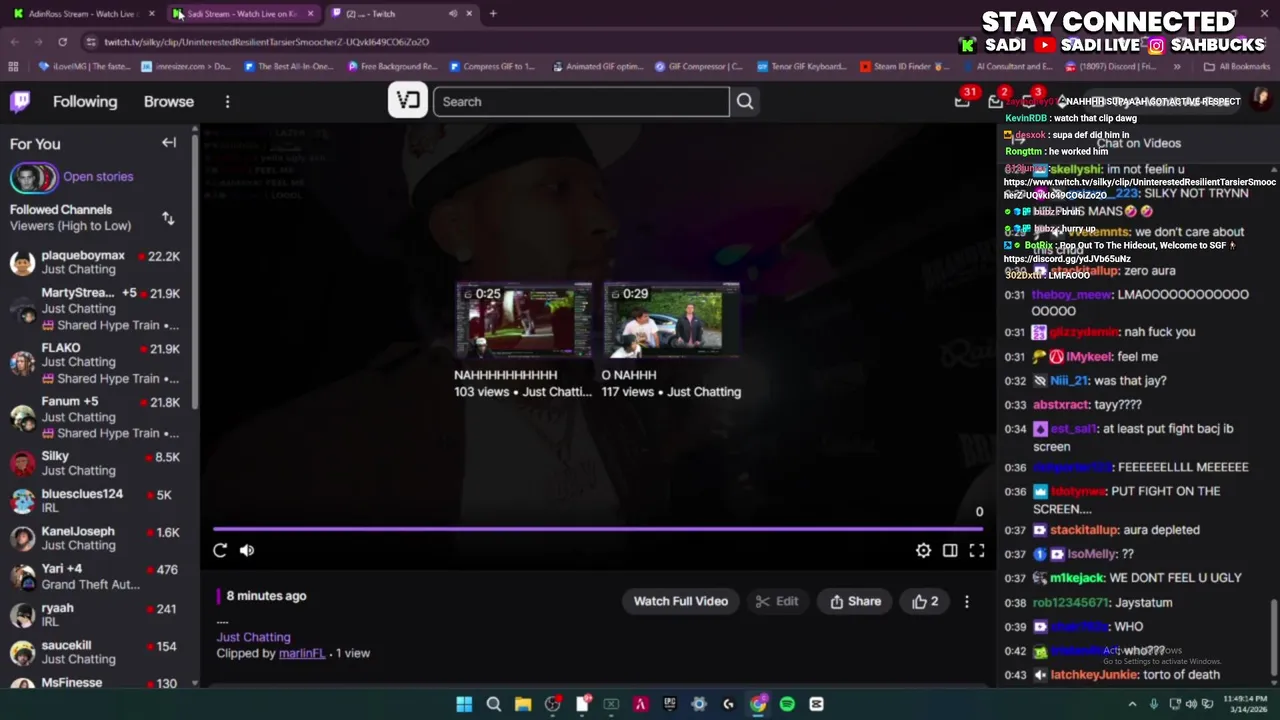Open the player settings gear
The width and height of the screenshot is (1280, 720).
923,550
